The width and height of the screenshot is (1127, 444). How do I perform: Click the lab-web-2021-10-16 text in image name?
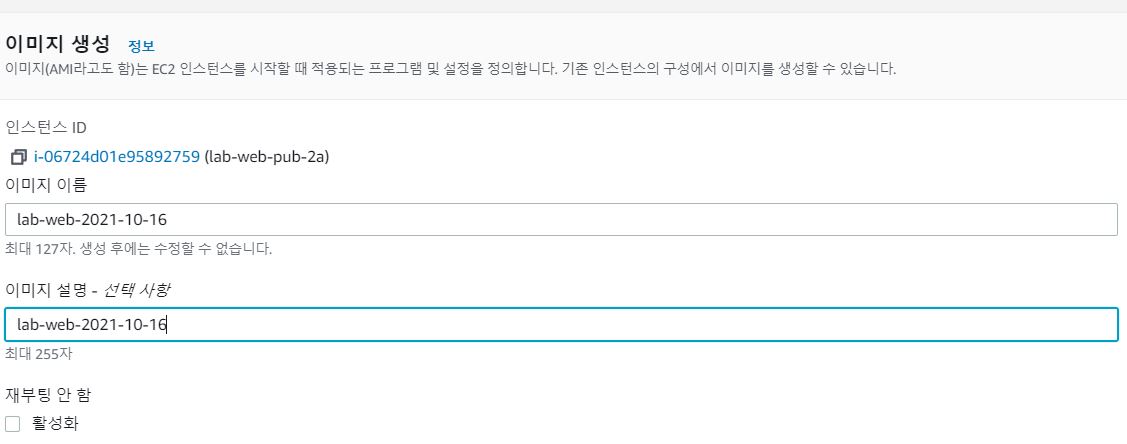(x=91, y=220)
